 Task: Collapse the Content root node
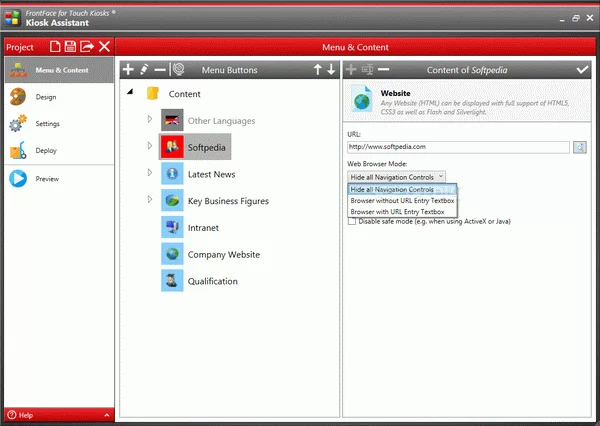[130, 91]
